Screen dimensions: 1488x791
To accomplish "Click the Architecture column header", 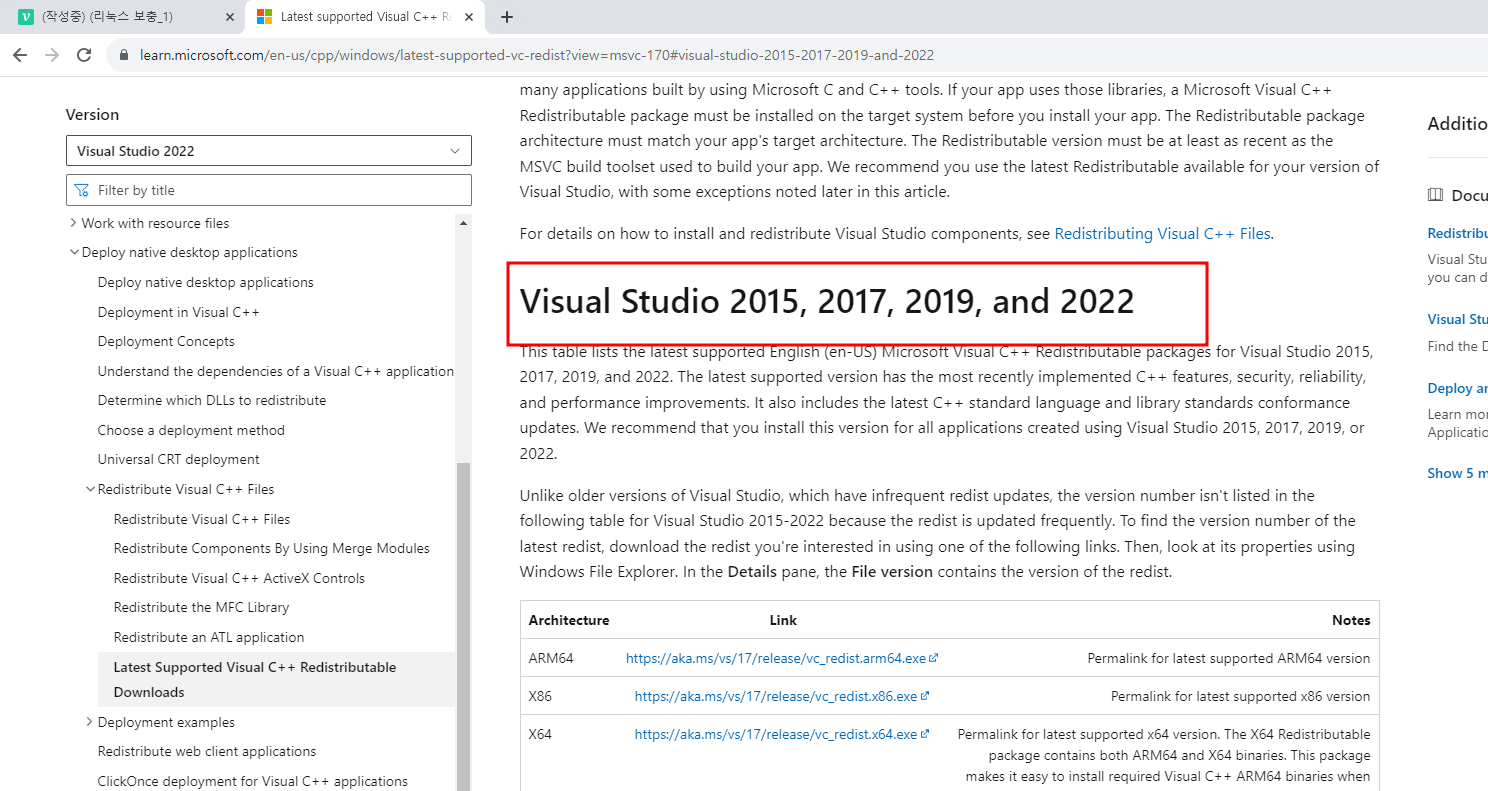I will point(569,620).
